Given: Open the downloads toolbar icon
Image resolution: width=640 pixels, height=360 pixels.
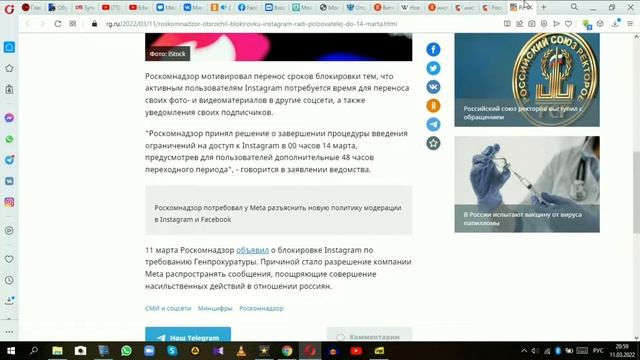Looking at the screenshot, I should point(616,24).
